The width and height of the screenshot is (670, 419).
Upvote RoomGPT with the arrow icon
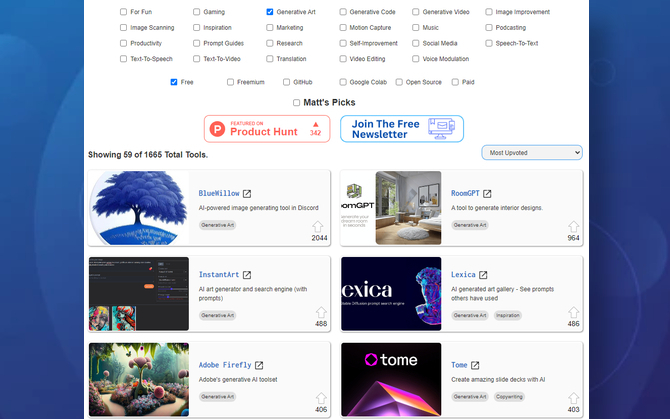573,226
